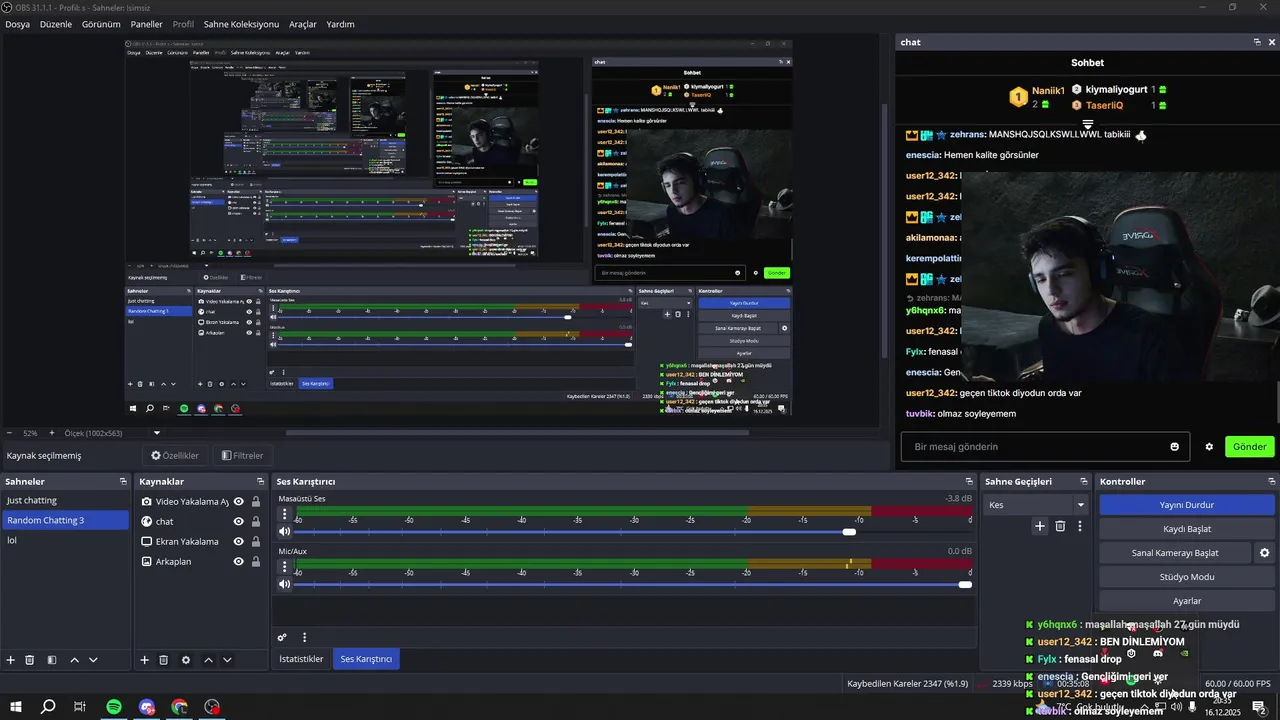Screen dimensions: 1280x720
Task: Open advanced audio properties gears icon
Action: pos(282,637)
